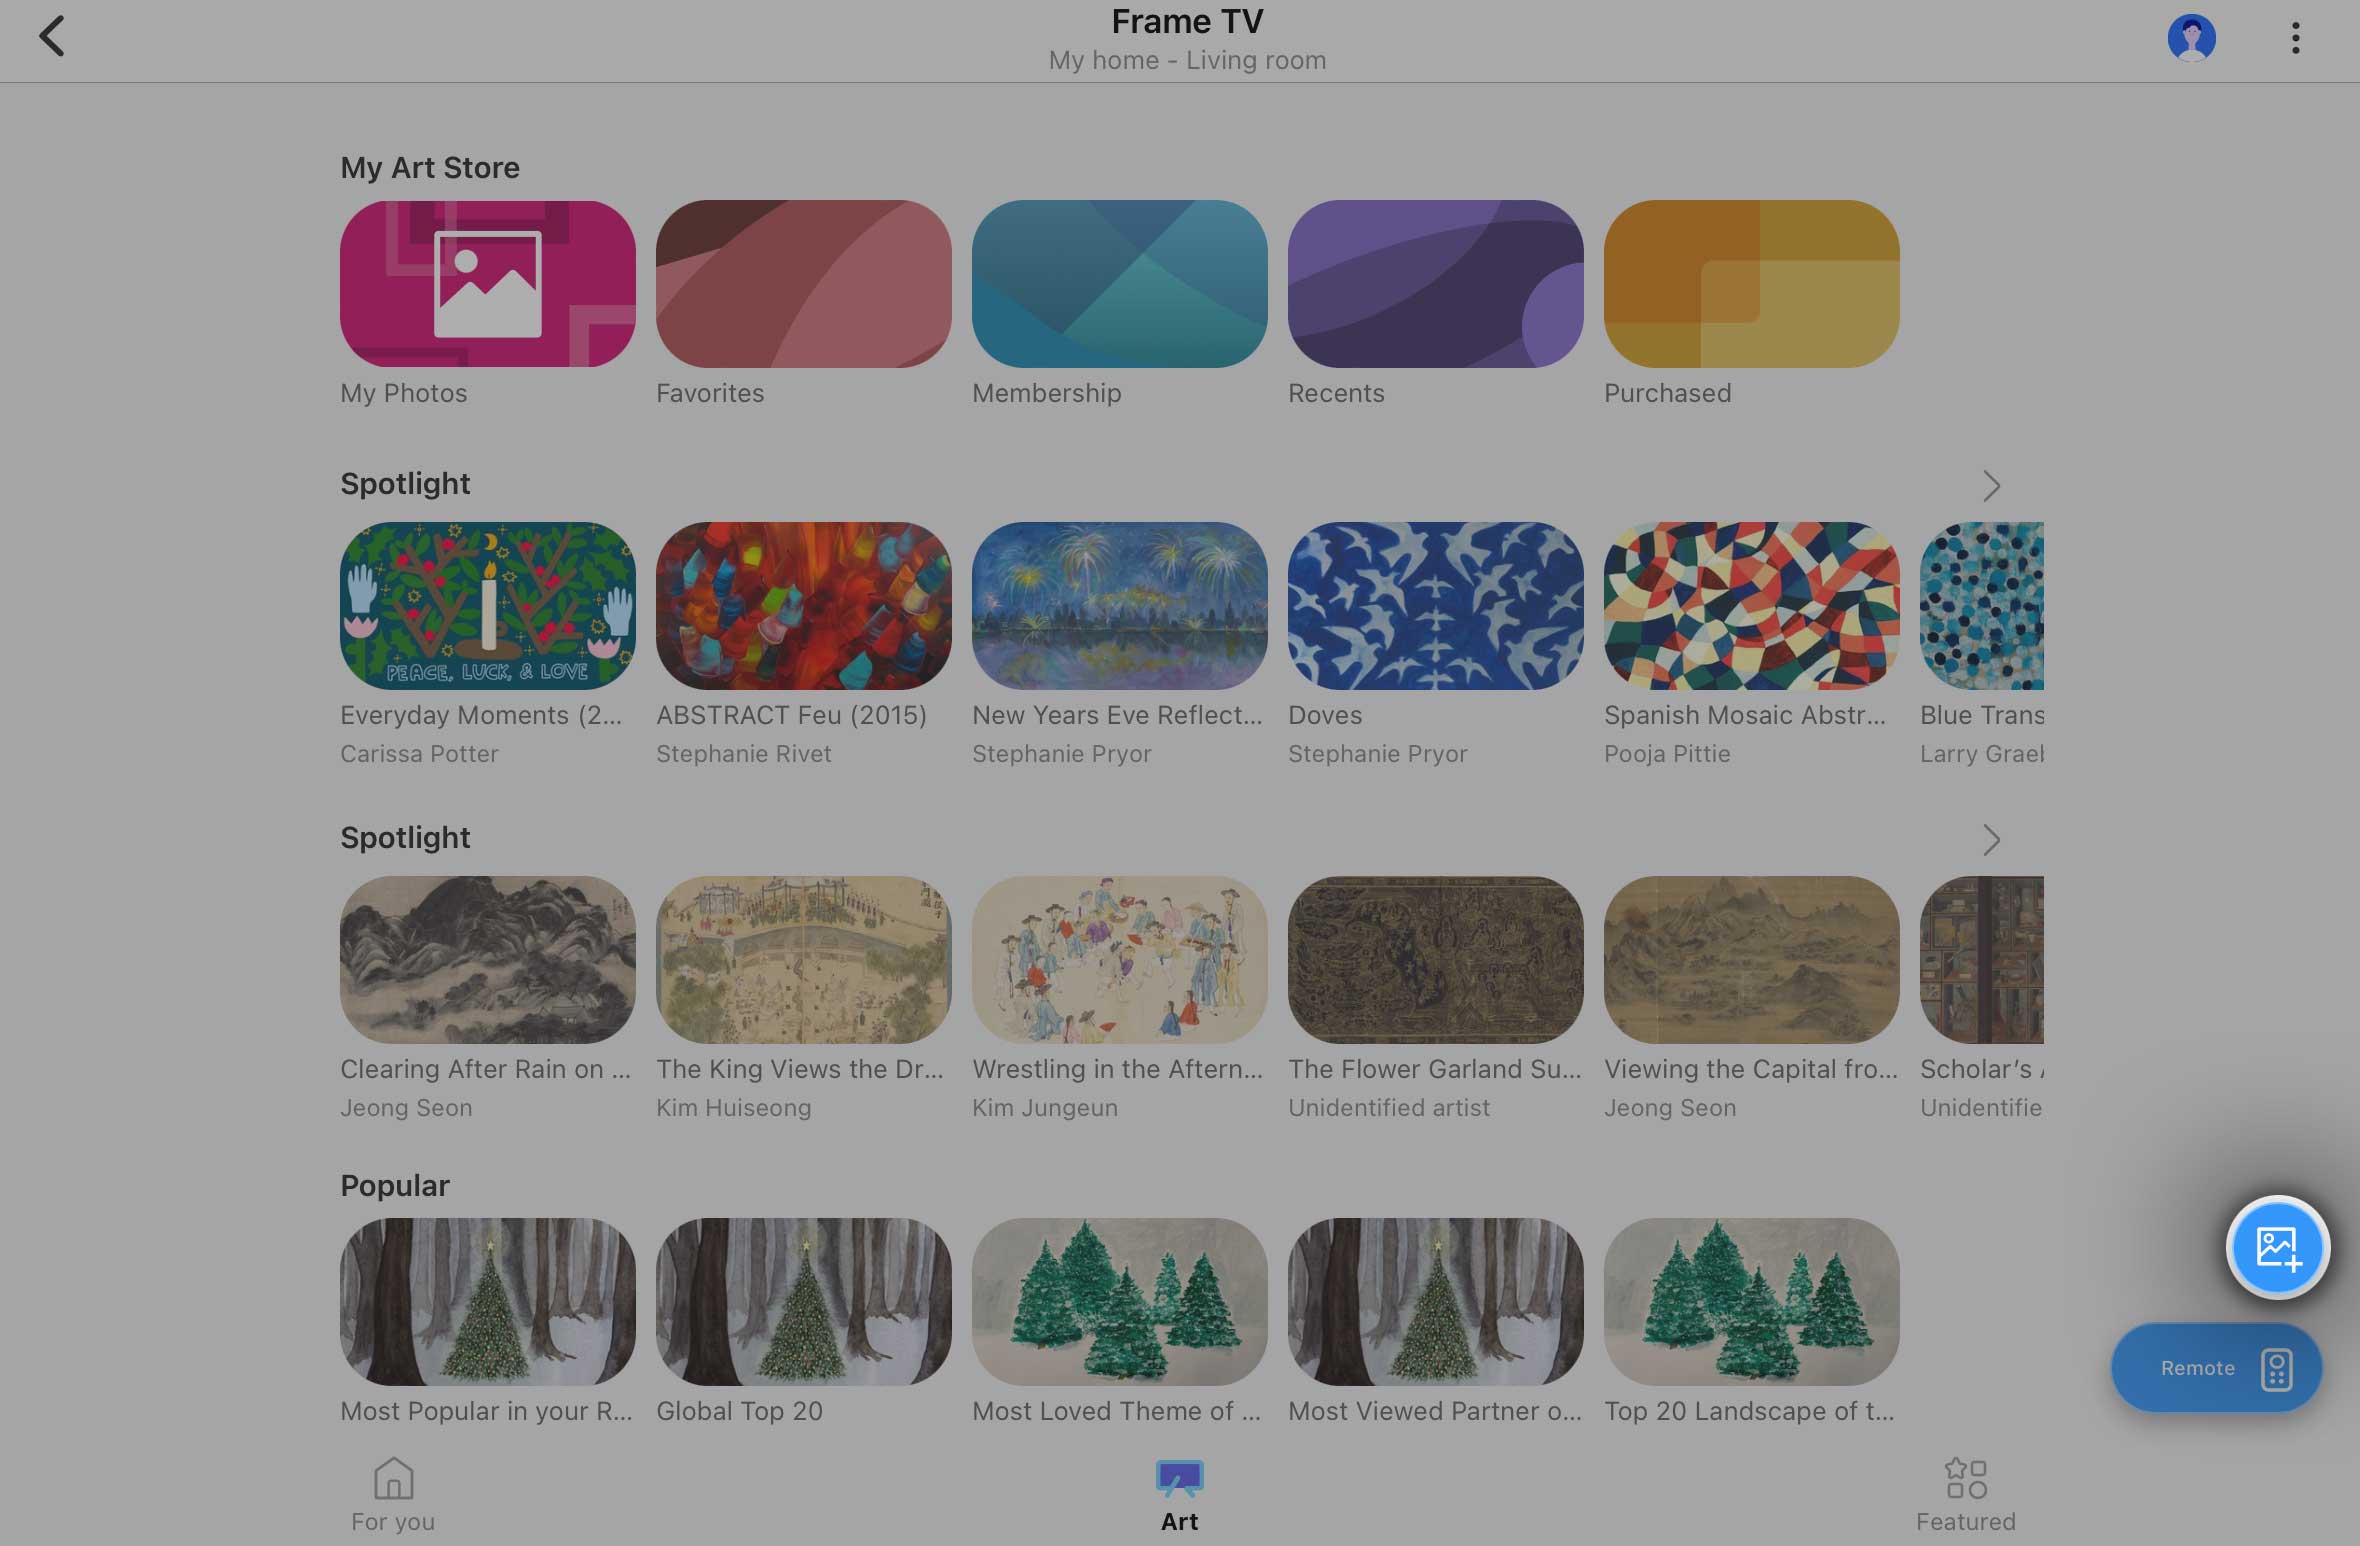Tap the blue add-photo floating icon
The width and height of the screenshot is (2360, 1546).
pyautogui.click(x=2277, y=1247)
